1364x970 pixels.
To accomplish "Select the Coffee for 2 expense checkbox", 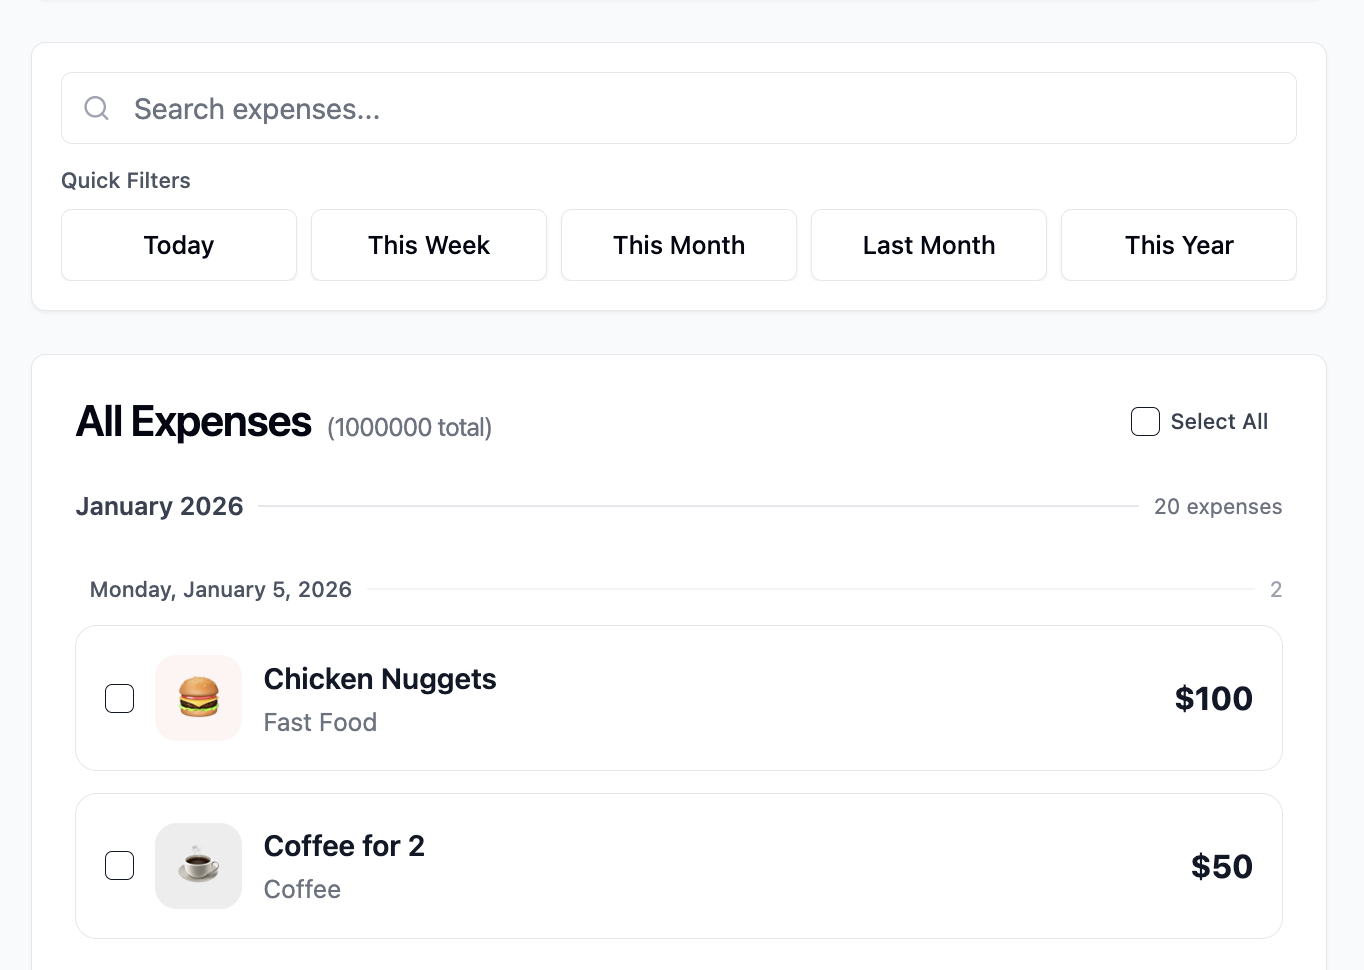I will (119, 865).
